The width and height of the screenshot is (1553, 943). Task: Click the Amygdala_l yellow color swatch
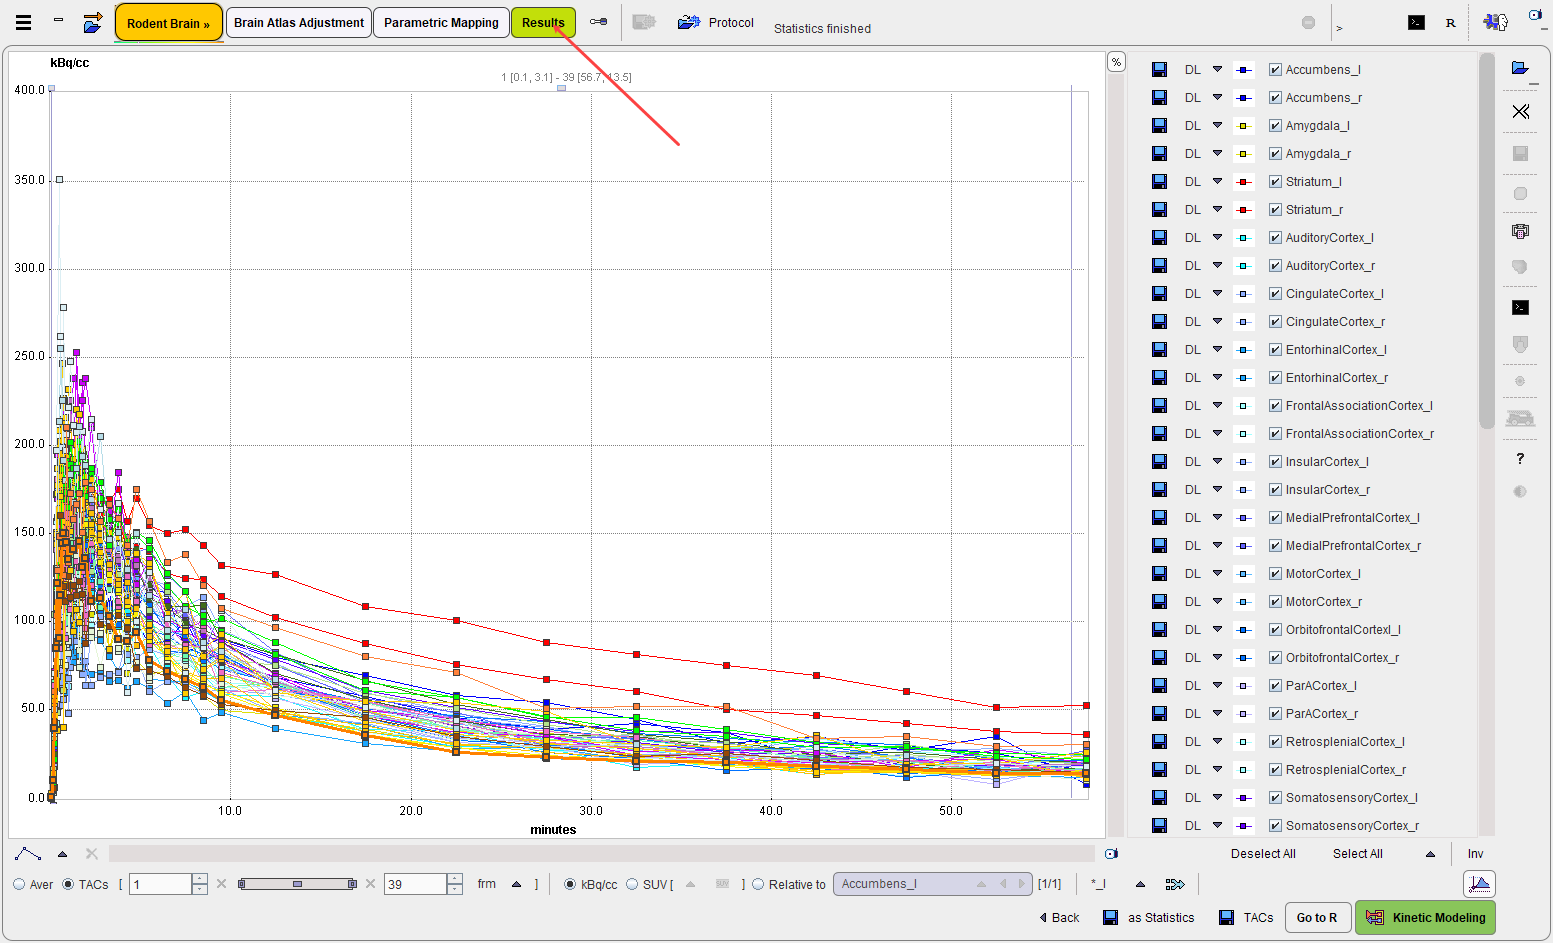tap(1243, 125)
